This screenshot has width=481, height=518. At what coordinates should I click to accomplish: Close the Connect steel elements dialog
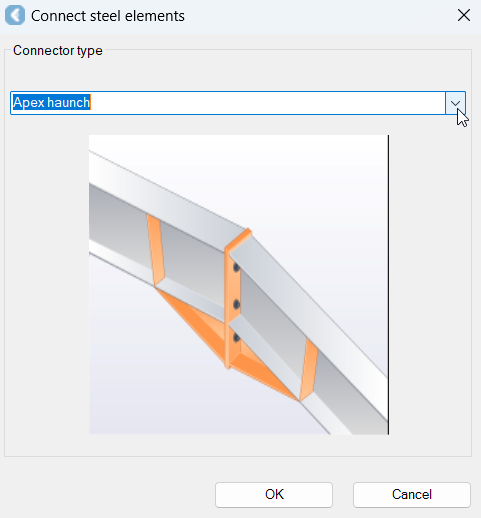tap(464, 15)
